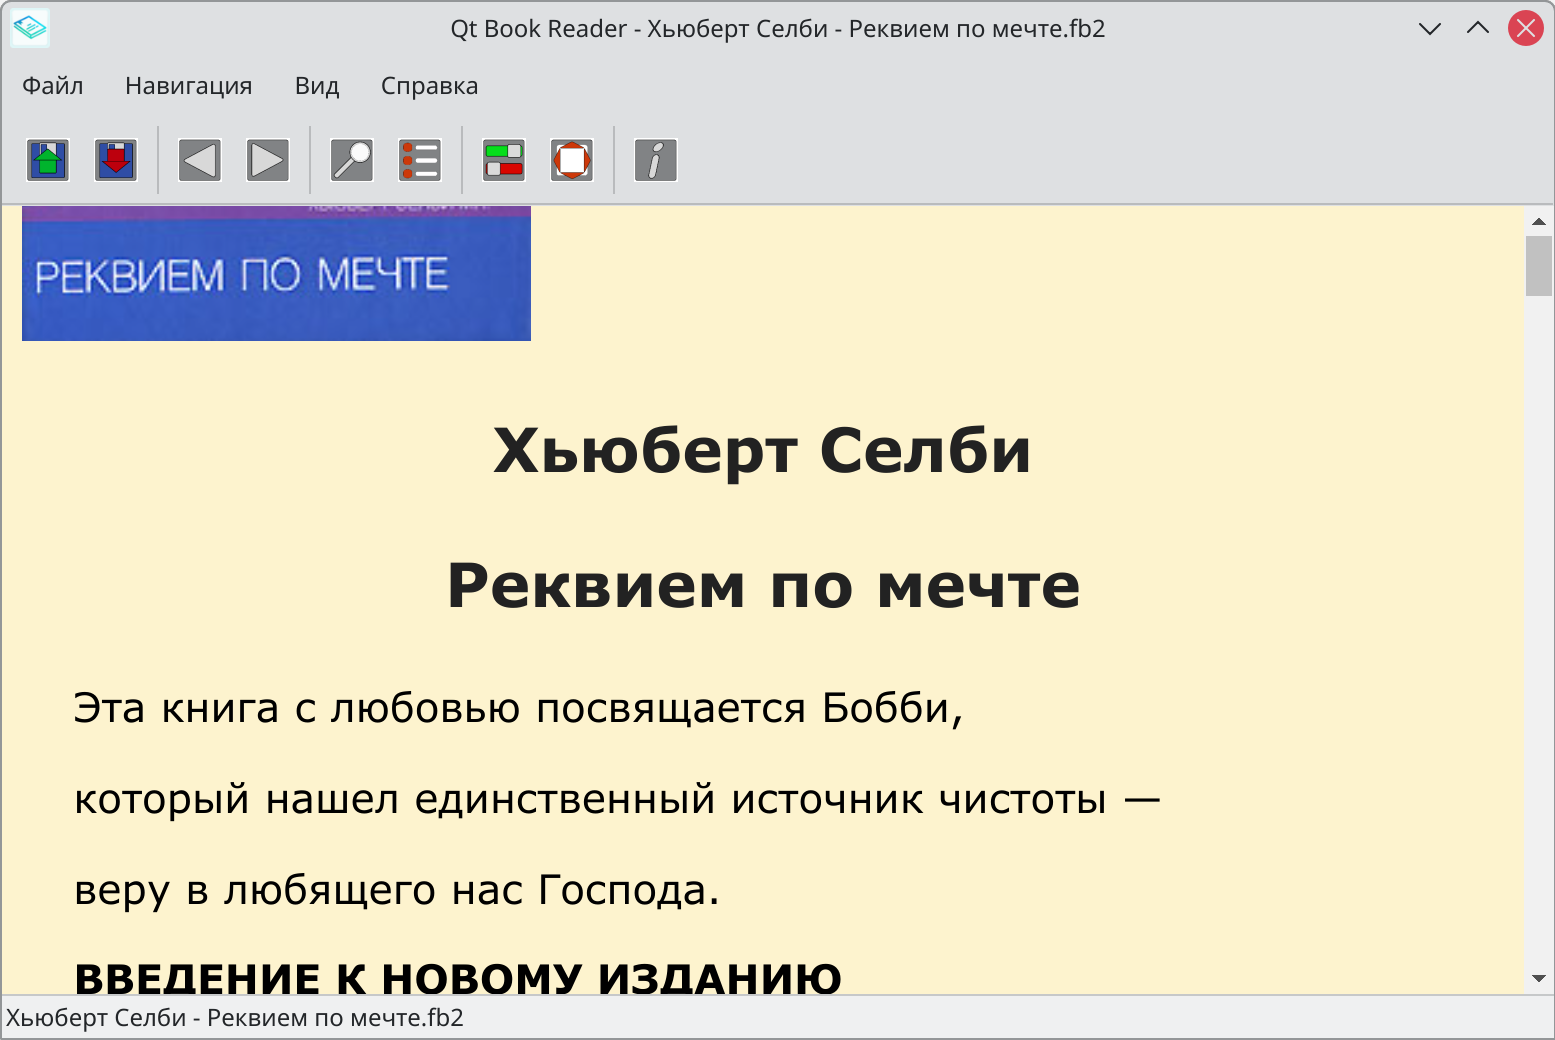Click the open book icon with green arrow
Image resolution: width=1555 pixels, height=1040 pixels.
pos(49,160)
